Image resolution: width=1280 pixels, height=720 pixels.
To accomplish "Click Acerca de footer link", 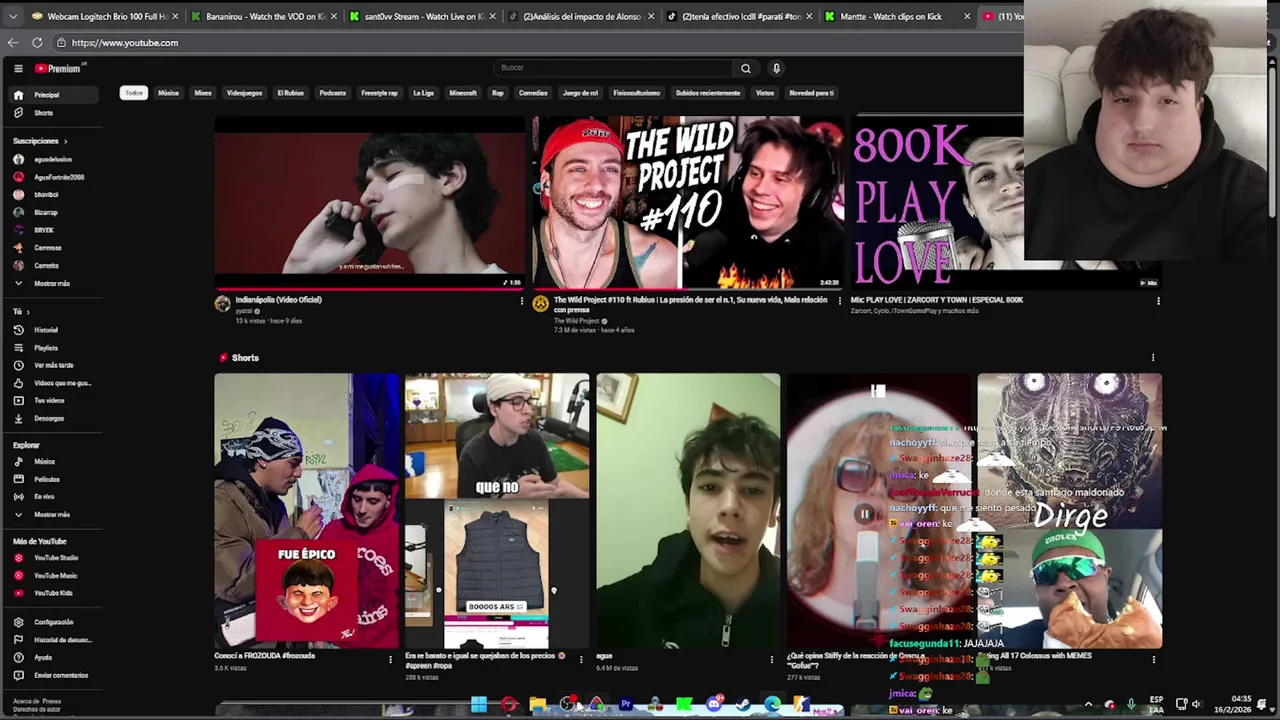I will (25, 701).
